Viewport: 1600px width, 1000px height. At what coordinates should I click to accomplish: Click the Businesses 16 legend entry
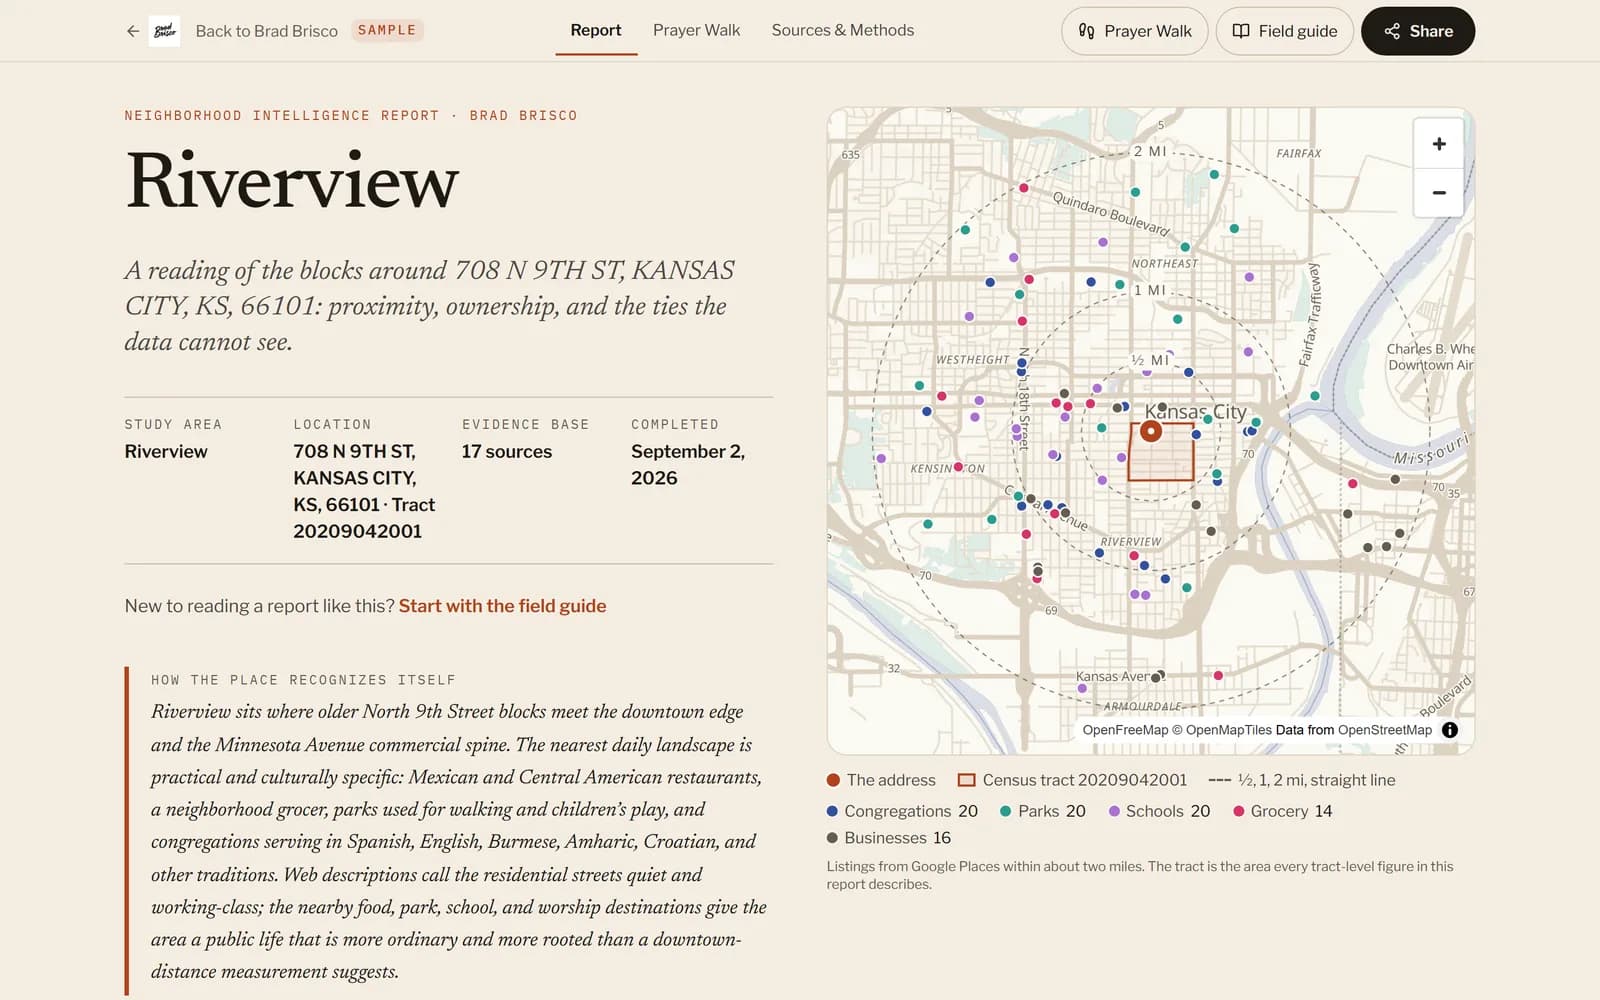889,838
